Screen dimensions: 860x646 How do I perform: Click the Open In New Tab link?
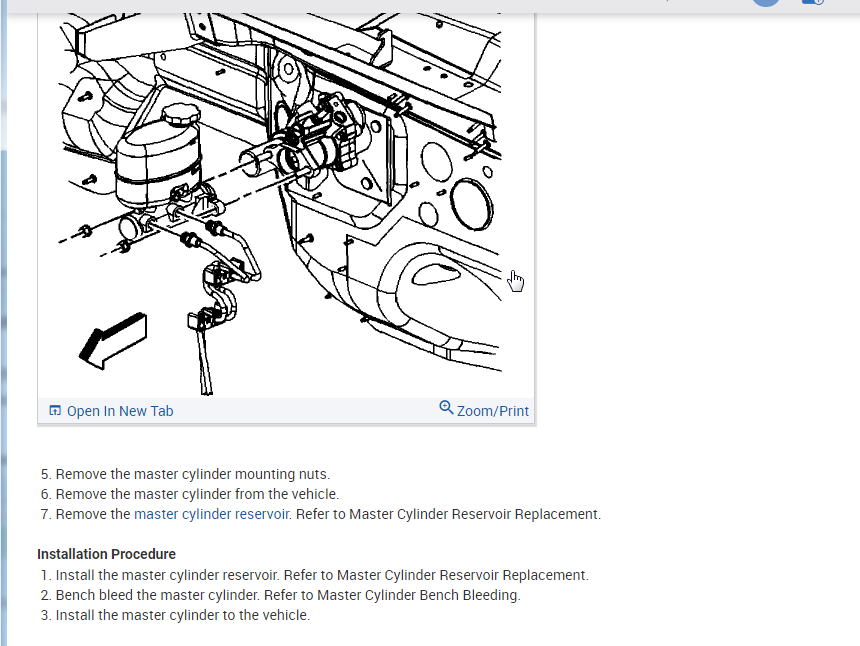pyautogui.click(x=120, y=411)
